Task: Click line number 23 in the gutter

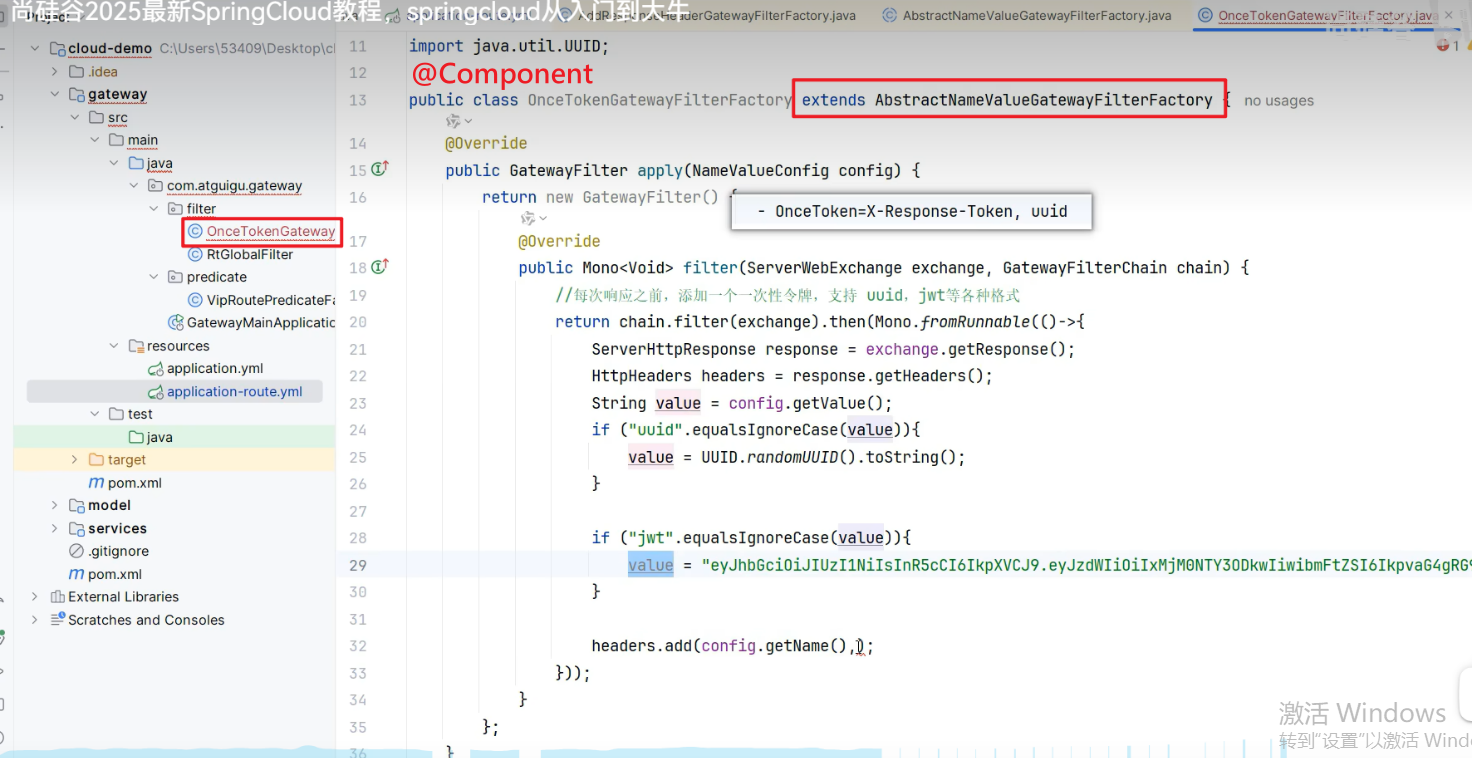Action: click(358, 403)
